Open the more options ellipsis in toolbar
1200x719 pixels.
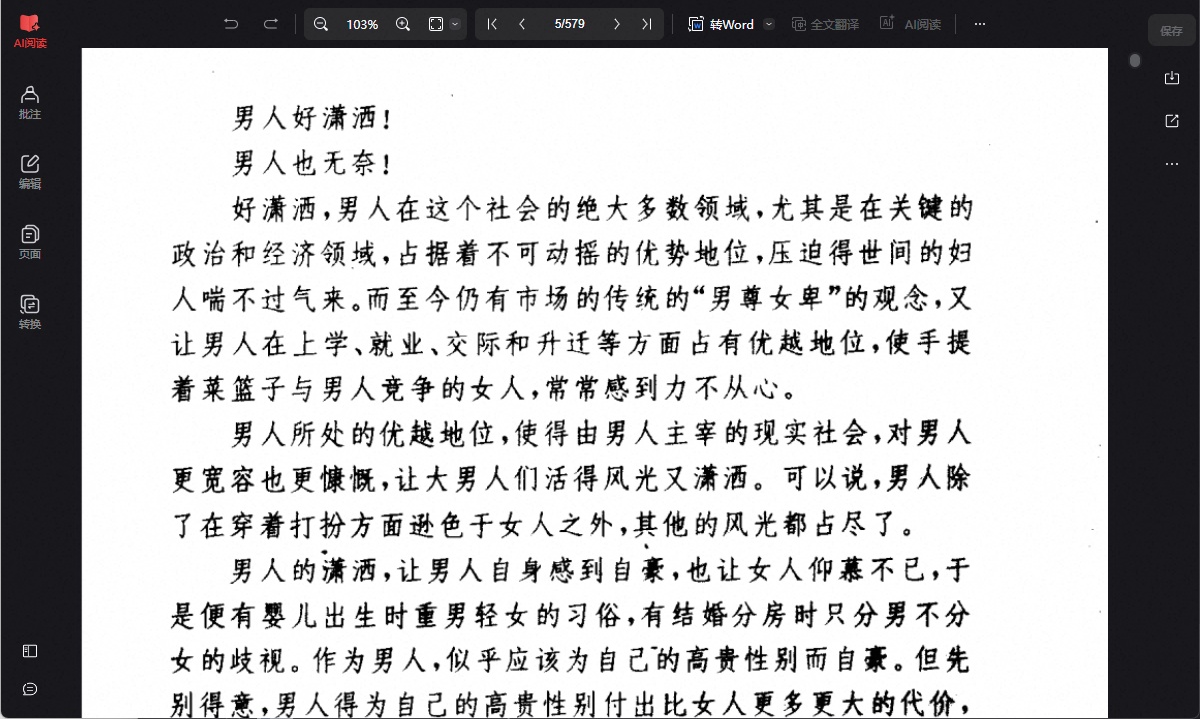coord(980,24)
